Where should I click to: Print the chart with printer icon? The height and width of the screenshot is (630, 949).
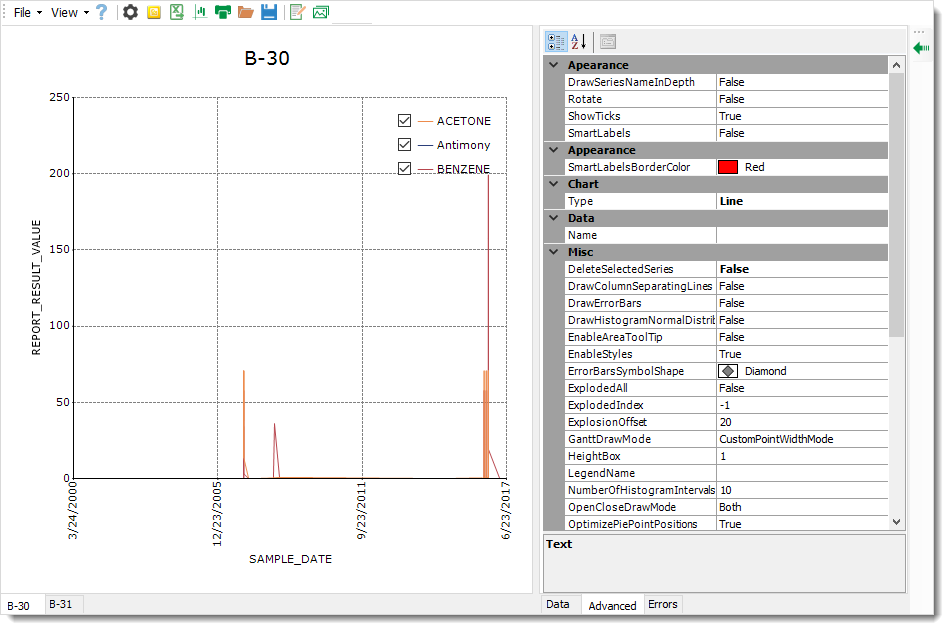[x=223, y=12]
